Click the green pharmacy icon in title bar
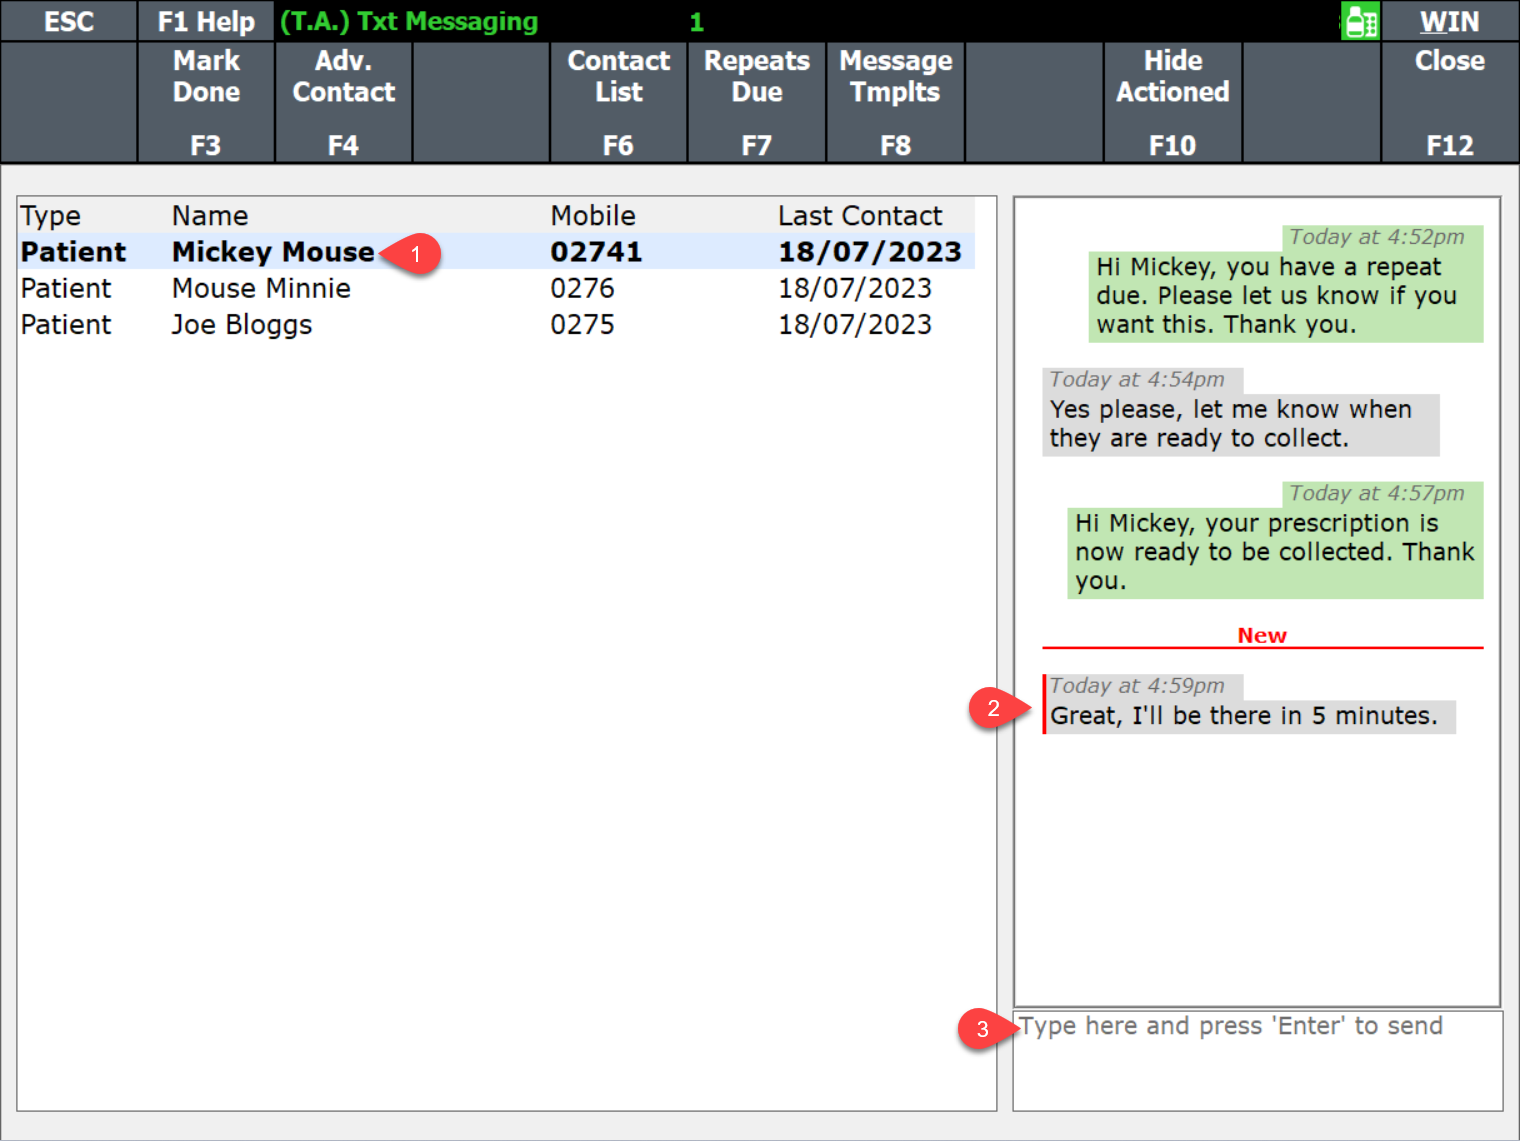This screenshot has width=1520, height=1141. click(1359, 21)
